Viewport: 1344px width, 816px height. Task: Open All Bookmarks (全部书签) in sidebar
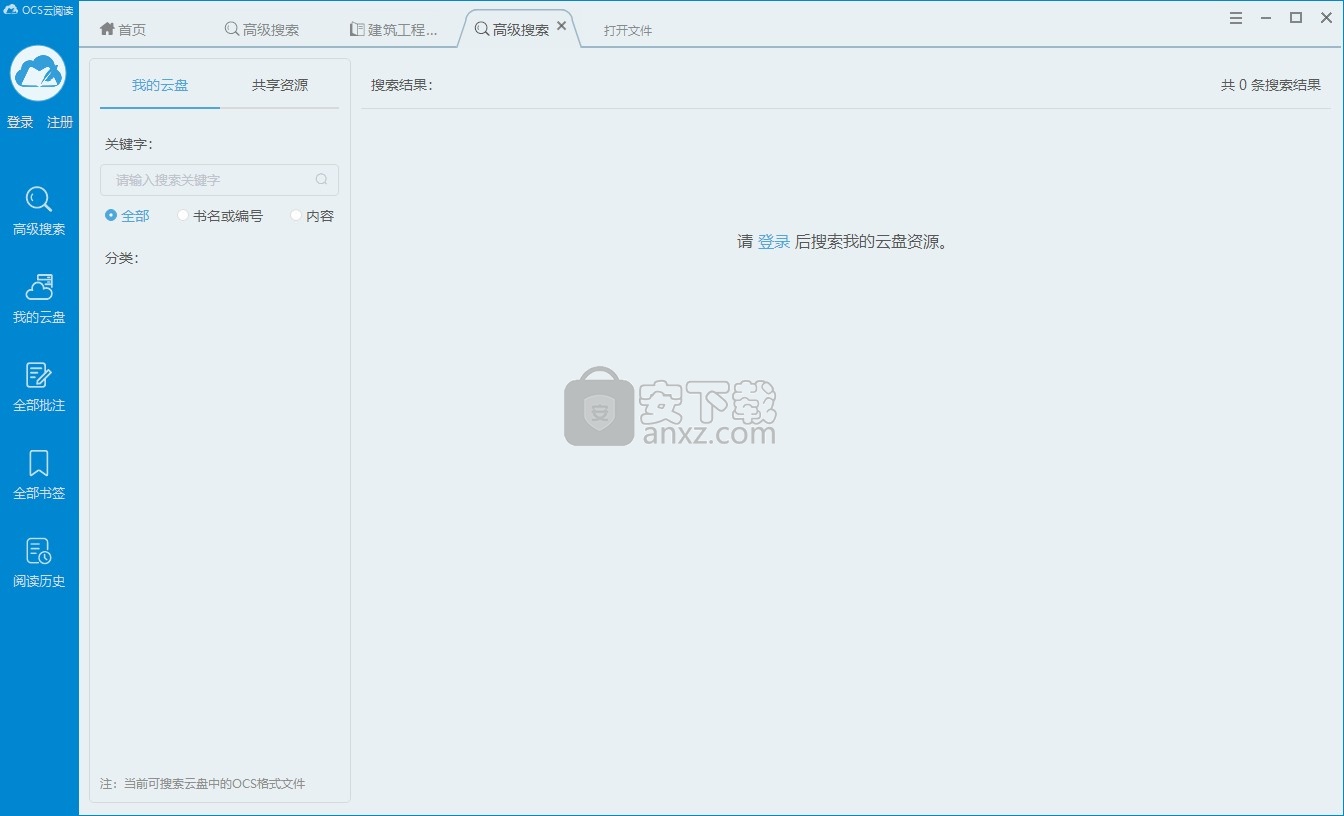click(39, 475)
